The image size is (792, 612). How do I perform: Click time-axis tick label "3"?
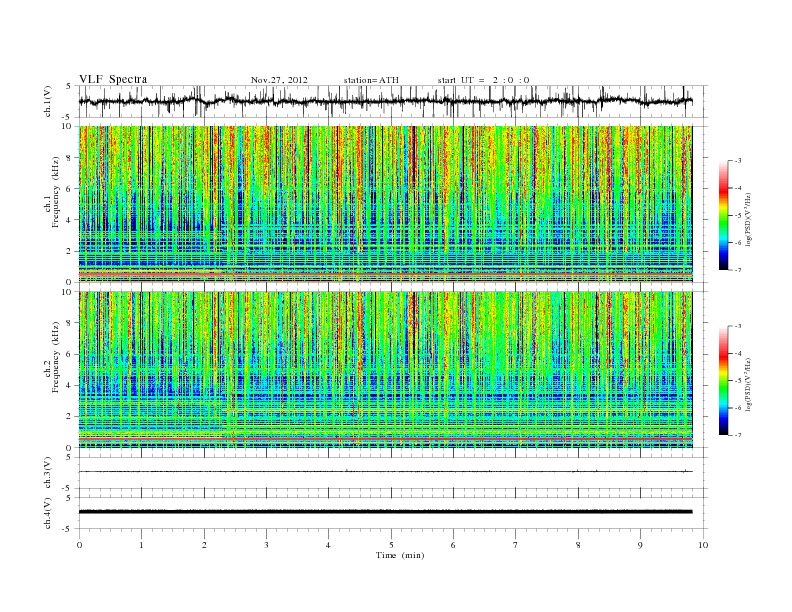pos(266,545)
